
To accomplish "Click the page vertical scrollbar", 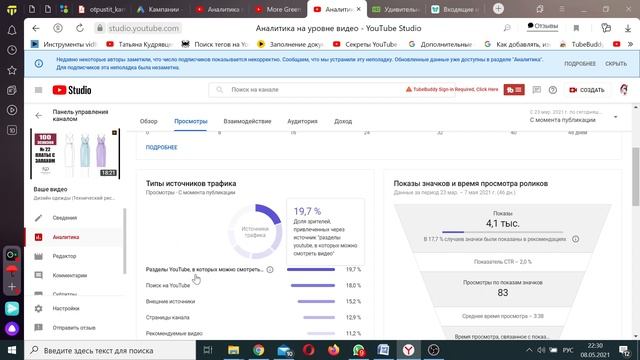I will (636, 177).
